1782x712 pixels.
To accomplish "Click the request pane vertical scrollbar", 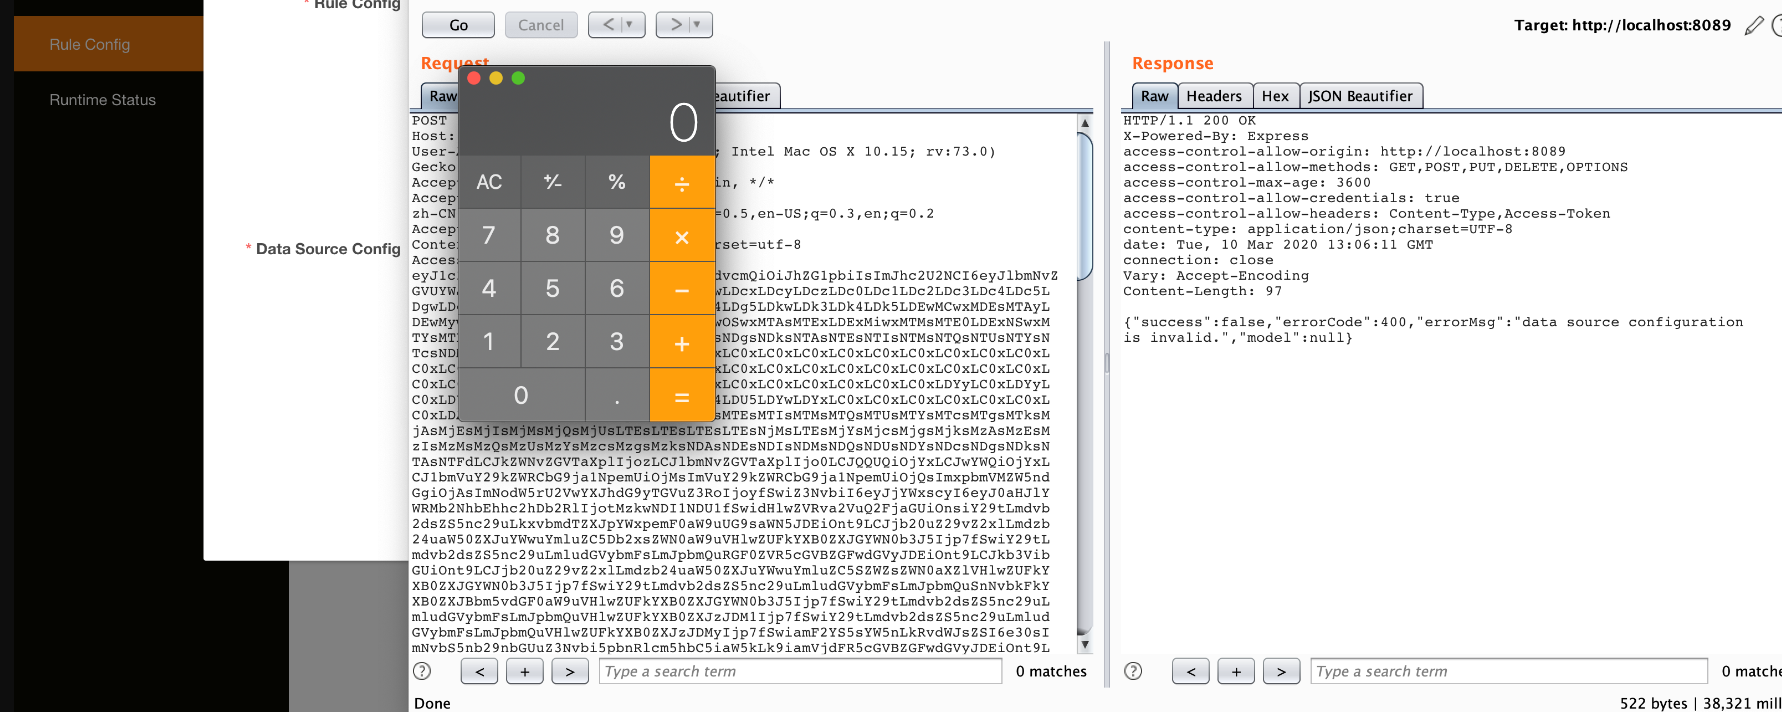I will [1085, 384].
